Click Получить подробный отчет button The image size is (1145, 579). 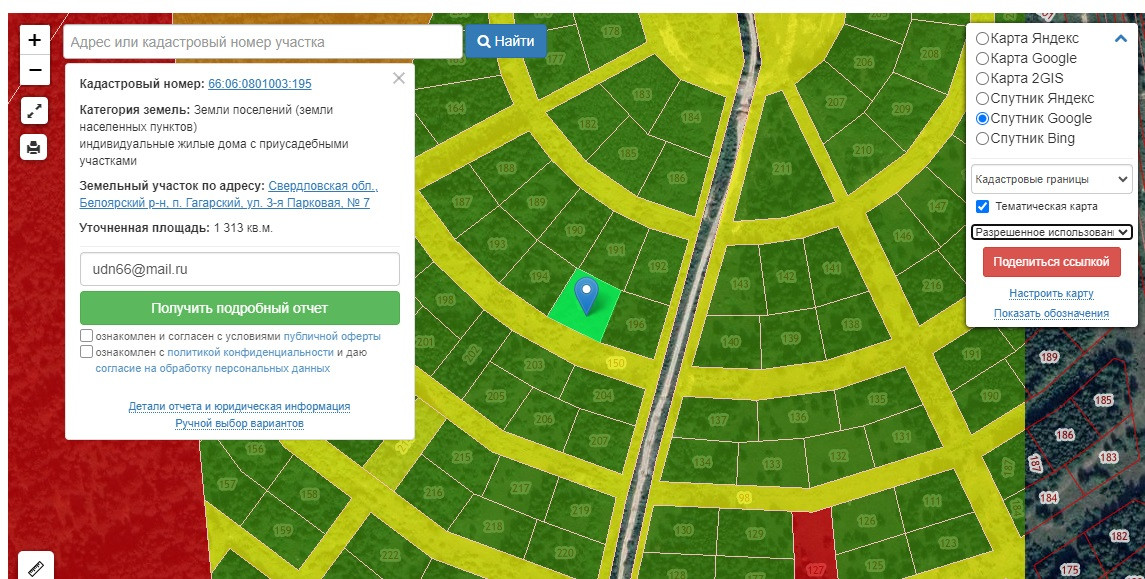click(240, 308)
